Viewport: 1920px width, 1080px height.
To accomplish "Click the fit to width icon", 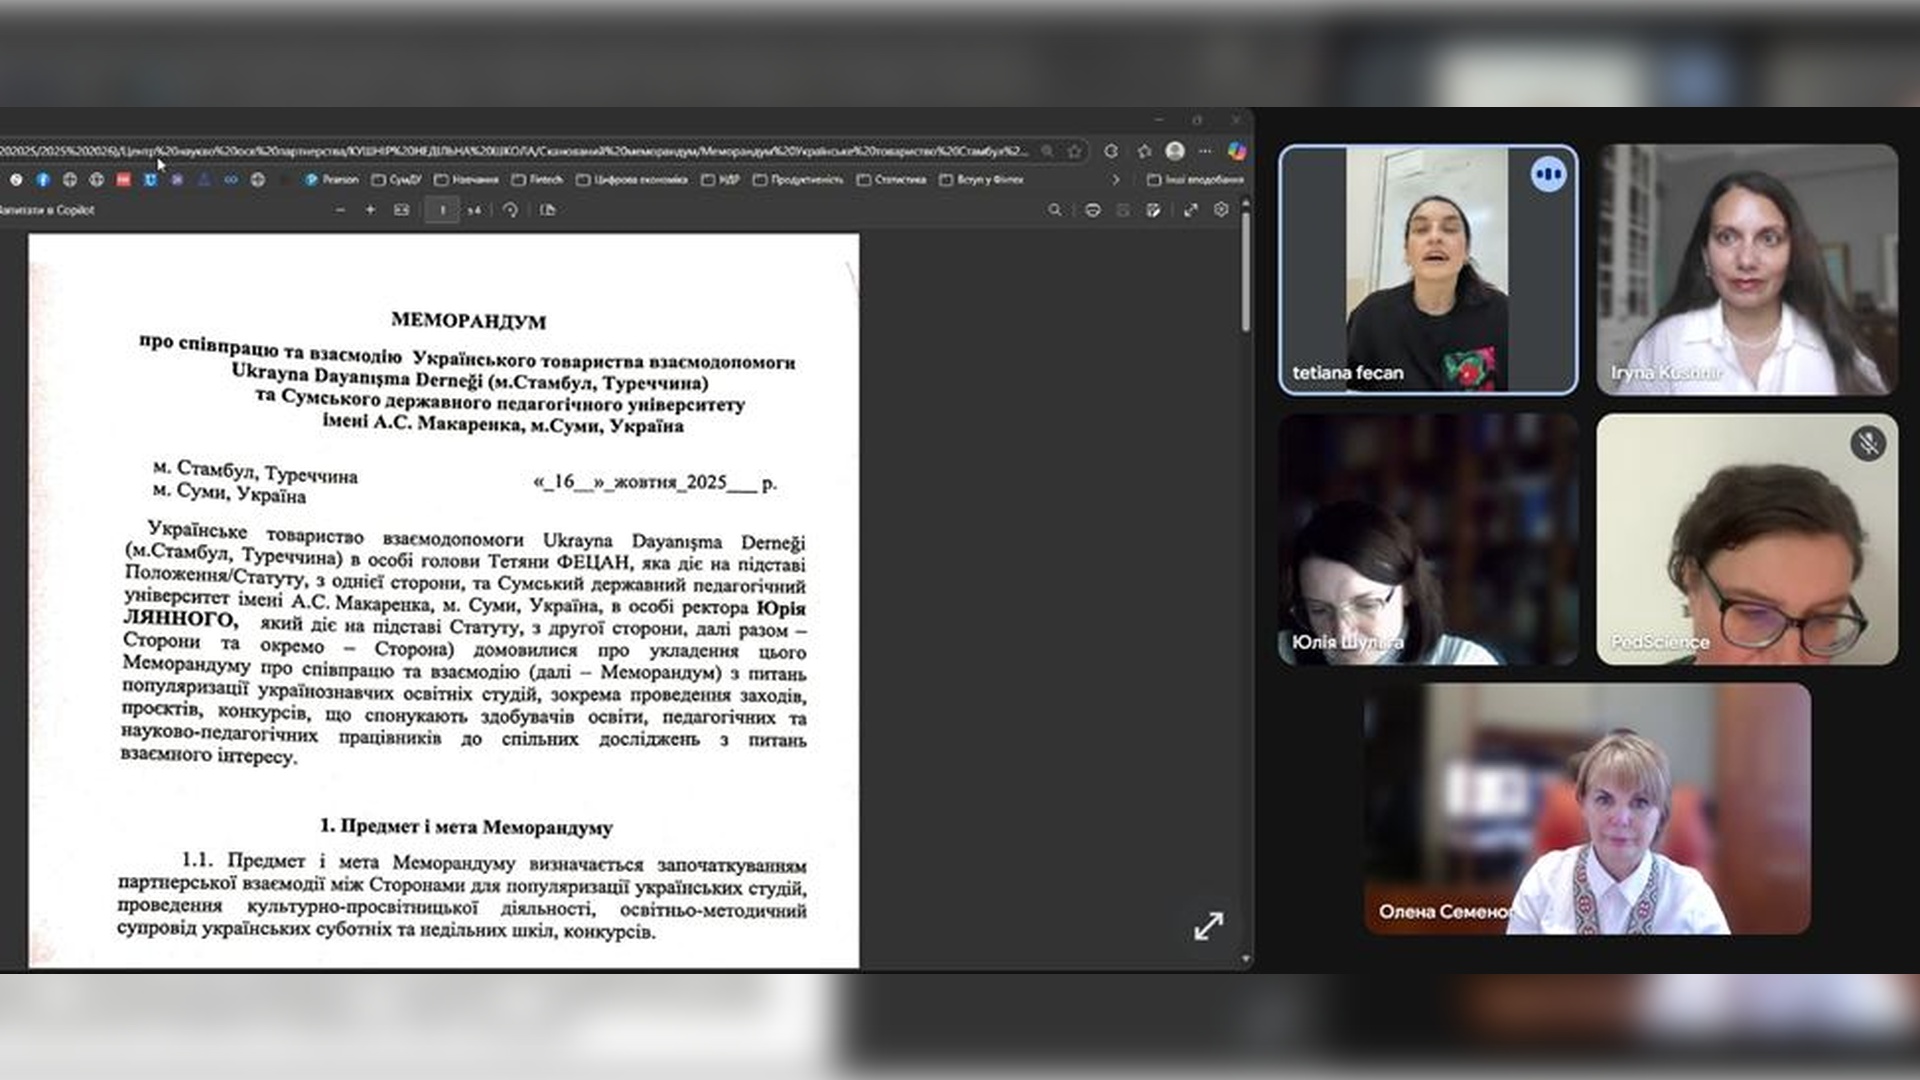I will [x=401, y=210].
